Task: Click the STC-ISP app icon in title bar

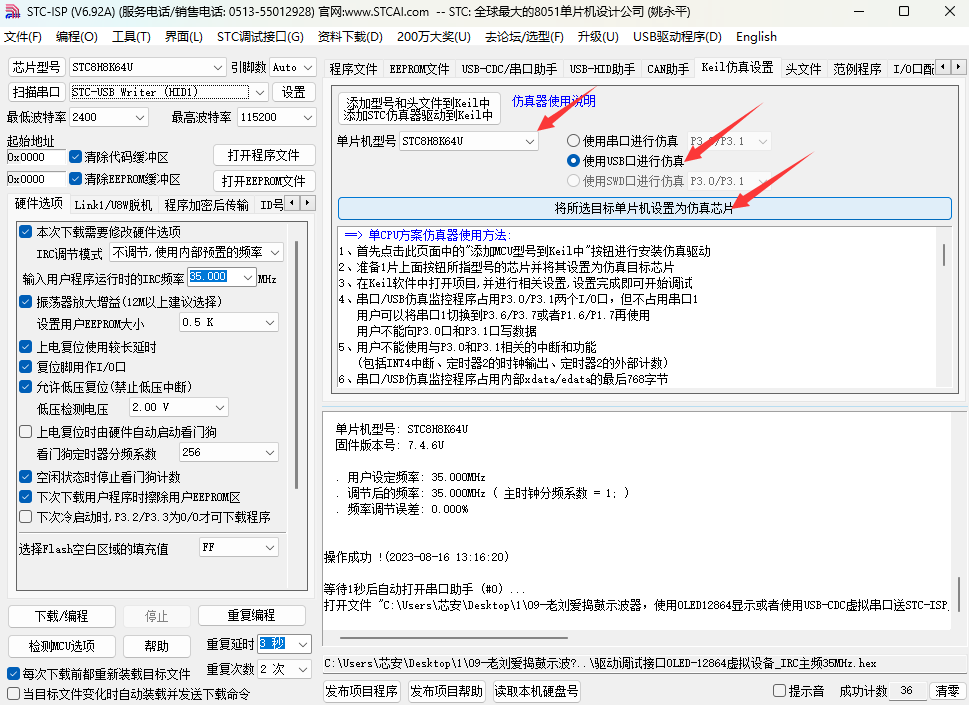Action: (12, 11)
